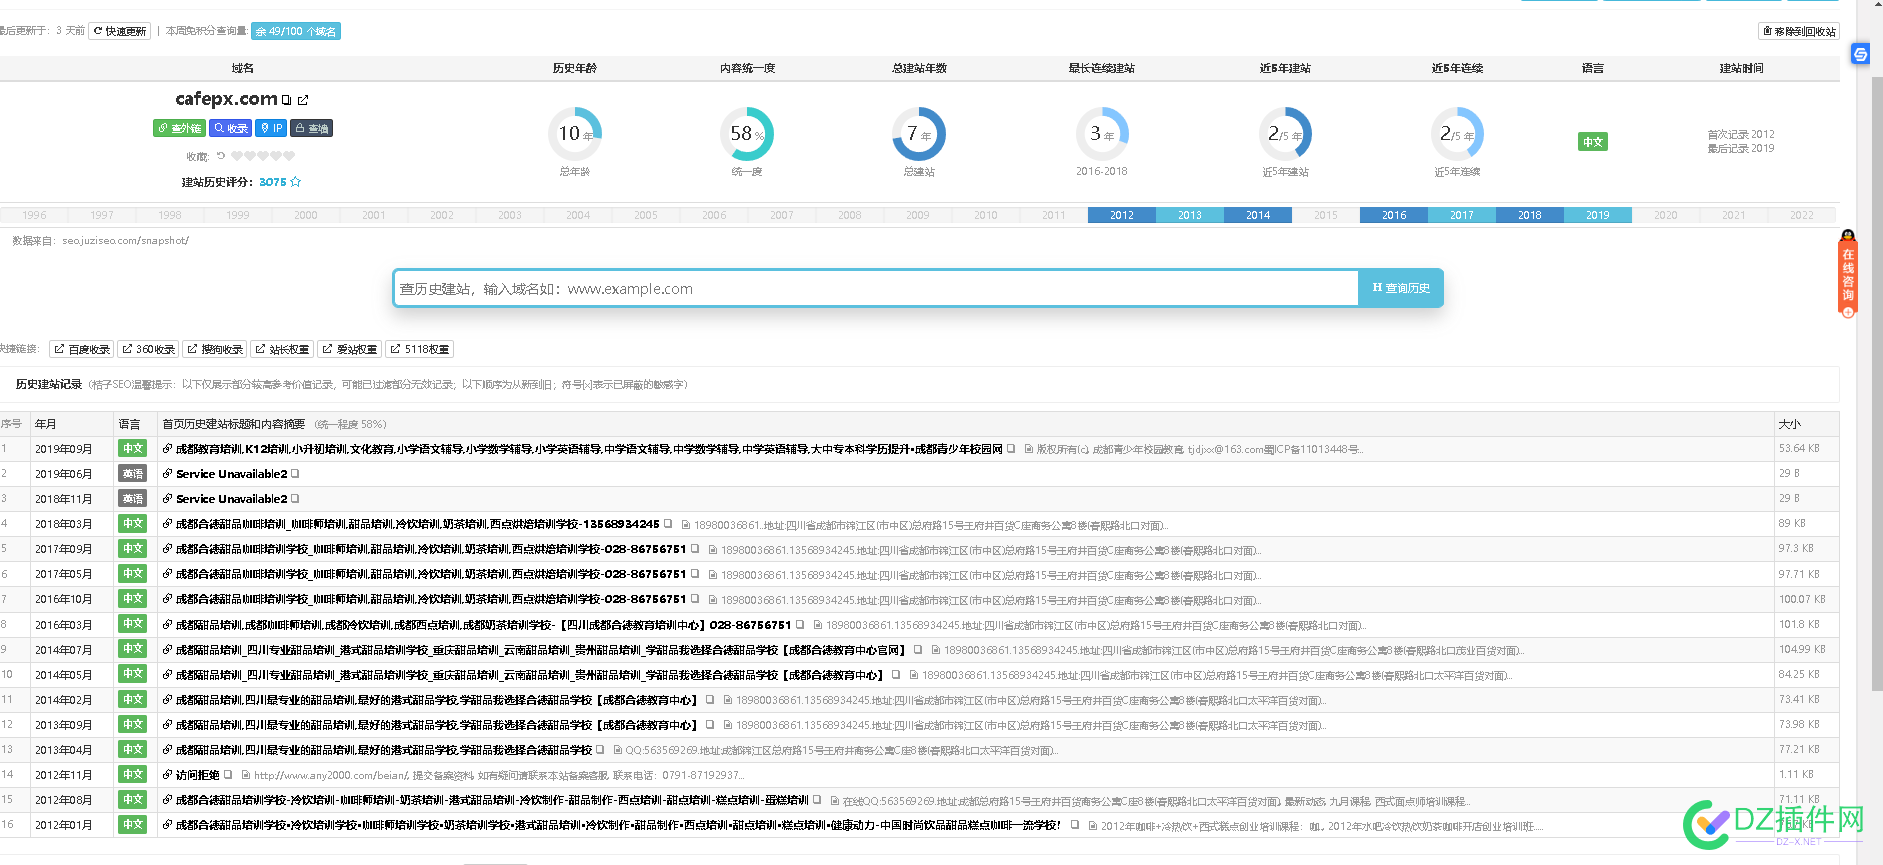
Task: Click the 3年 longest continuous ring chart
Action: [1102, 134]
